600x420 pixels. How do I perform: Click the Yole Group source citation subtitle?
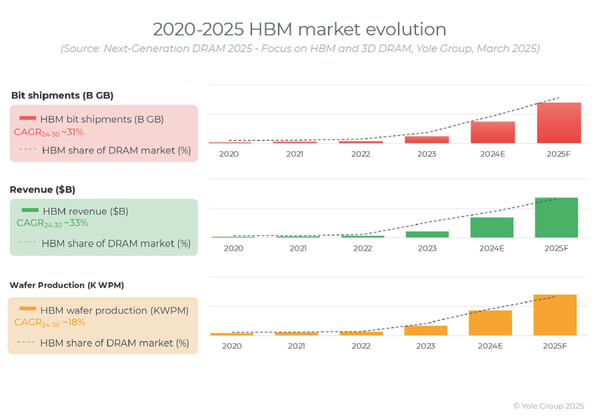pyautogui.click(x=299, y=48)
